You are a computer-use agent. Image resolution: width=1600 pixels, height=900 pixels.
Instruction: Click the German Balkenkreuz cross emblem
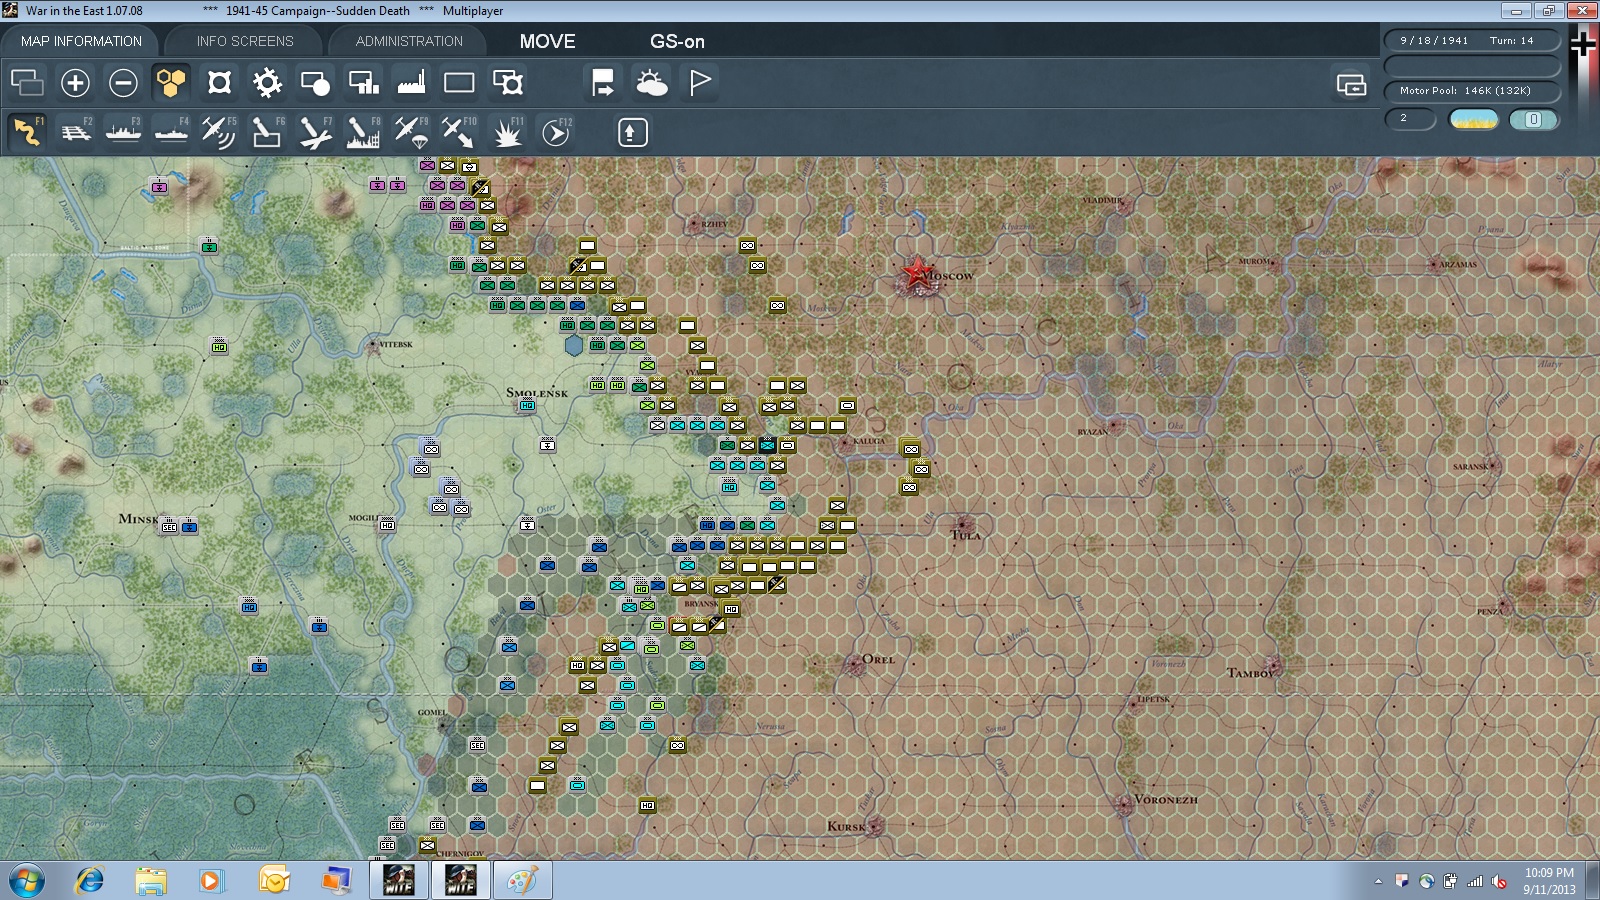click(x=1583, y=44)
